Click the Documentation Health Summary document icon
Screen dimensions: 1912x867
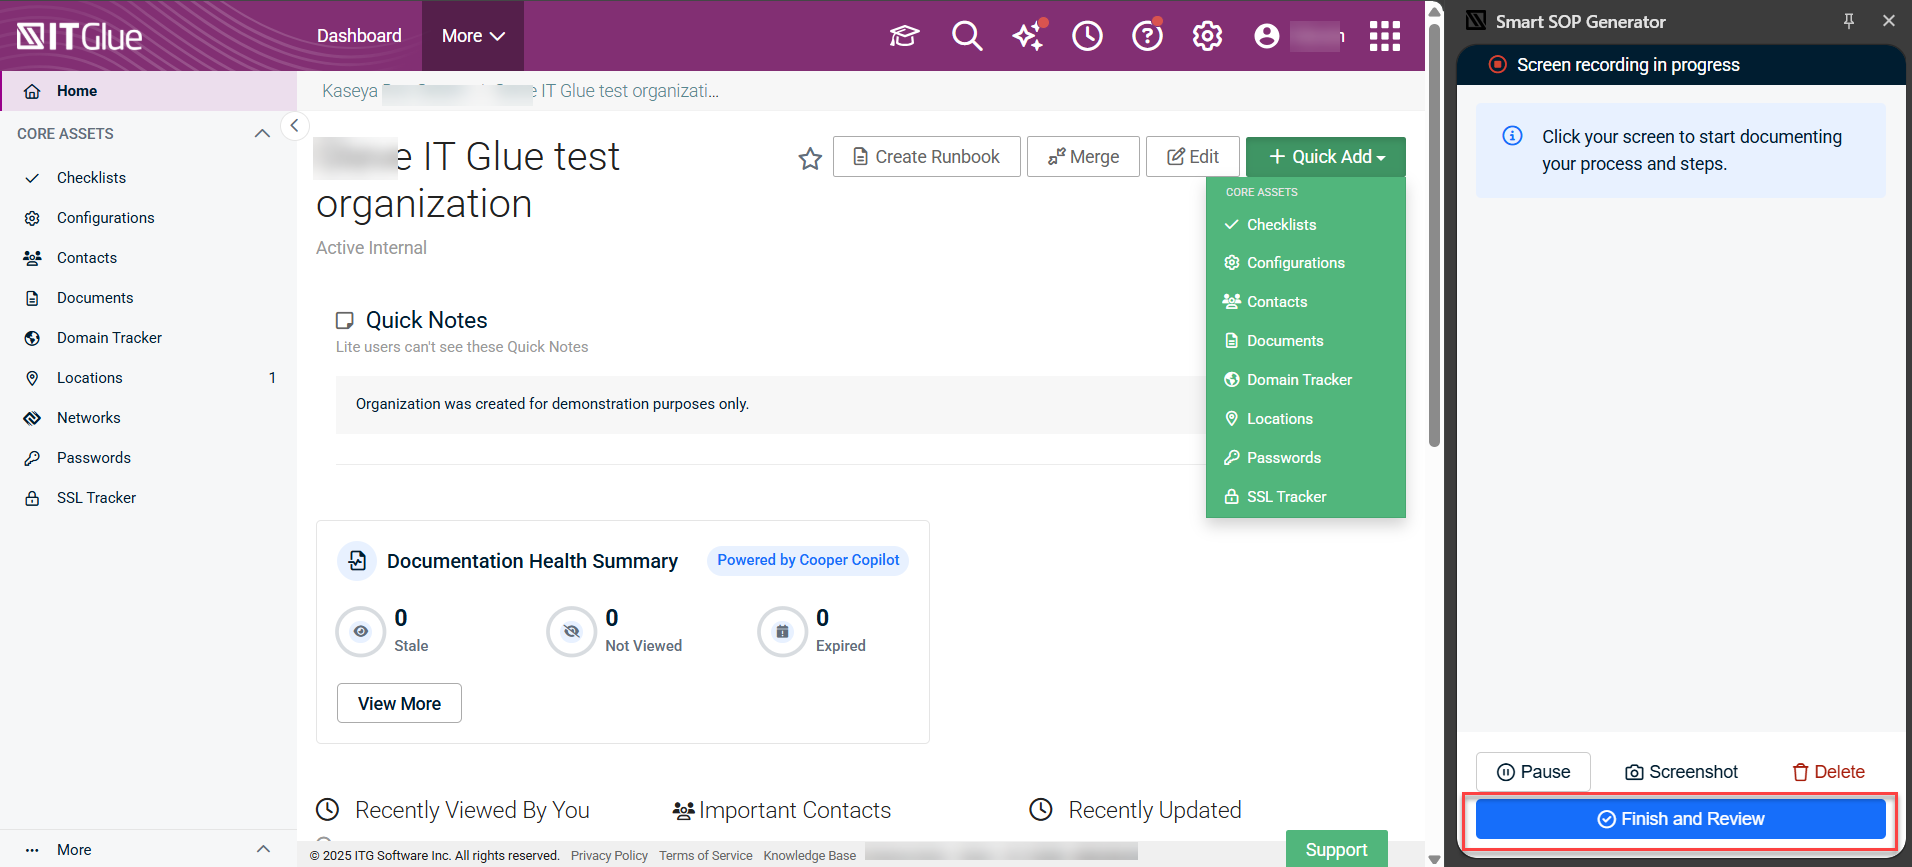point(357,561)
